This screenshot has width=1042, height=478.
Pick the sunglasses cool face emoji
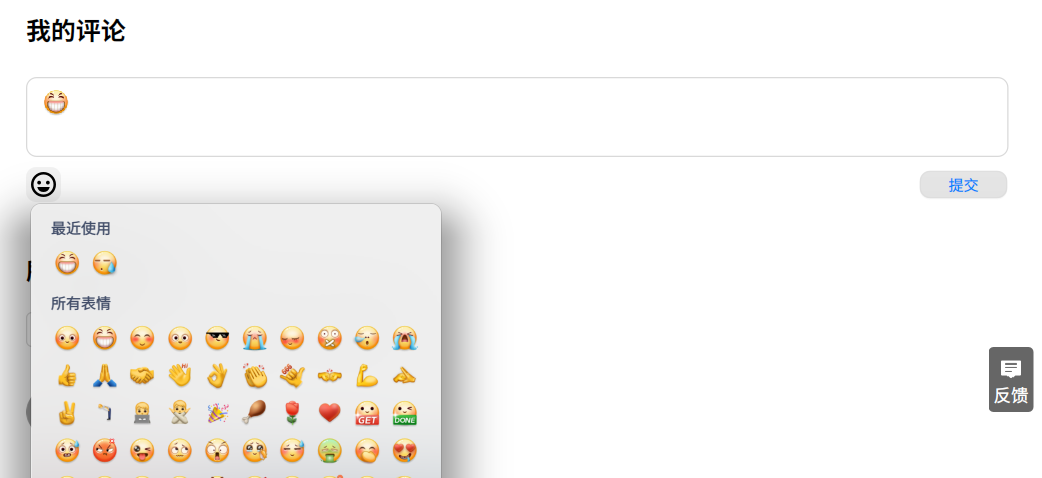[x=217, y=338]
